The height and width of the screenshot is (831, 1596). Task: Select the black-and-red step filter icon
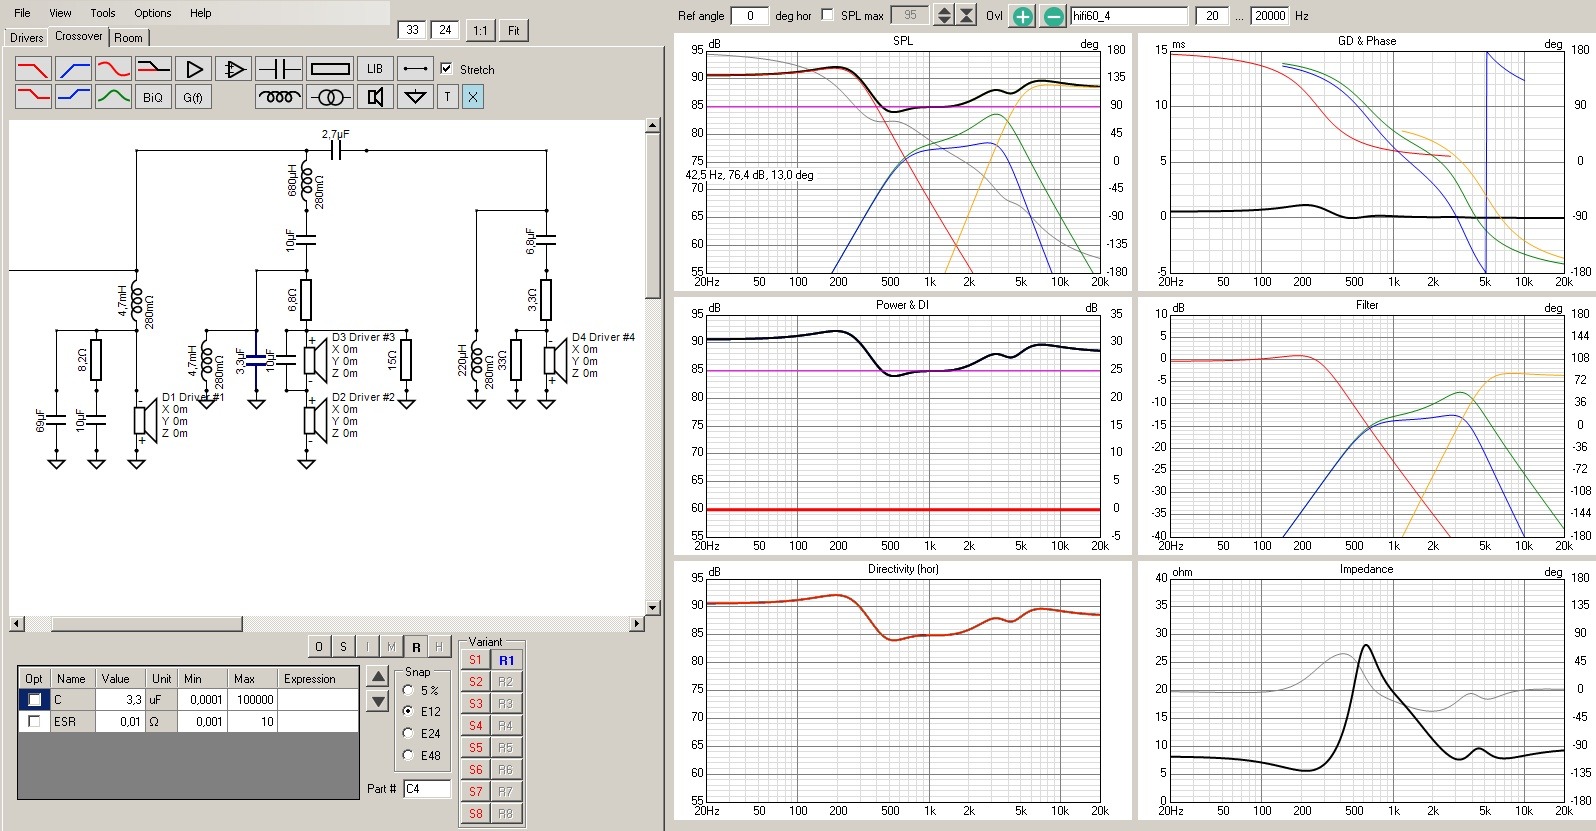[x=153, y=69]
